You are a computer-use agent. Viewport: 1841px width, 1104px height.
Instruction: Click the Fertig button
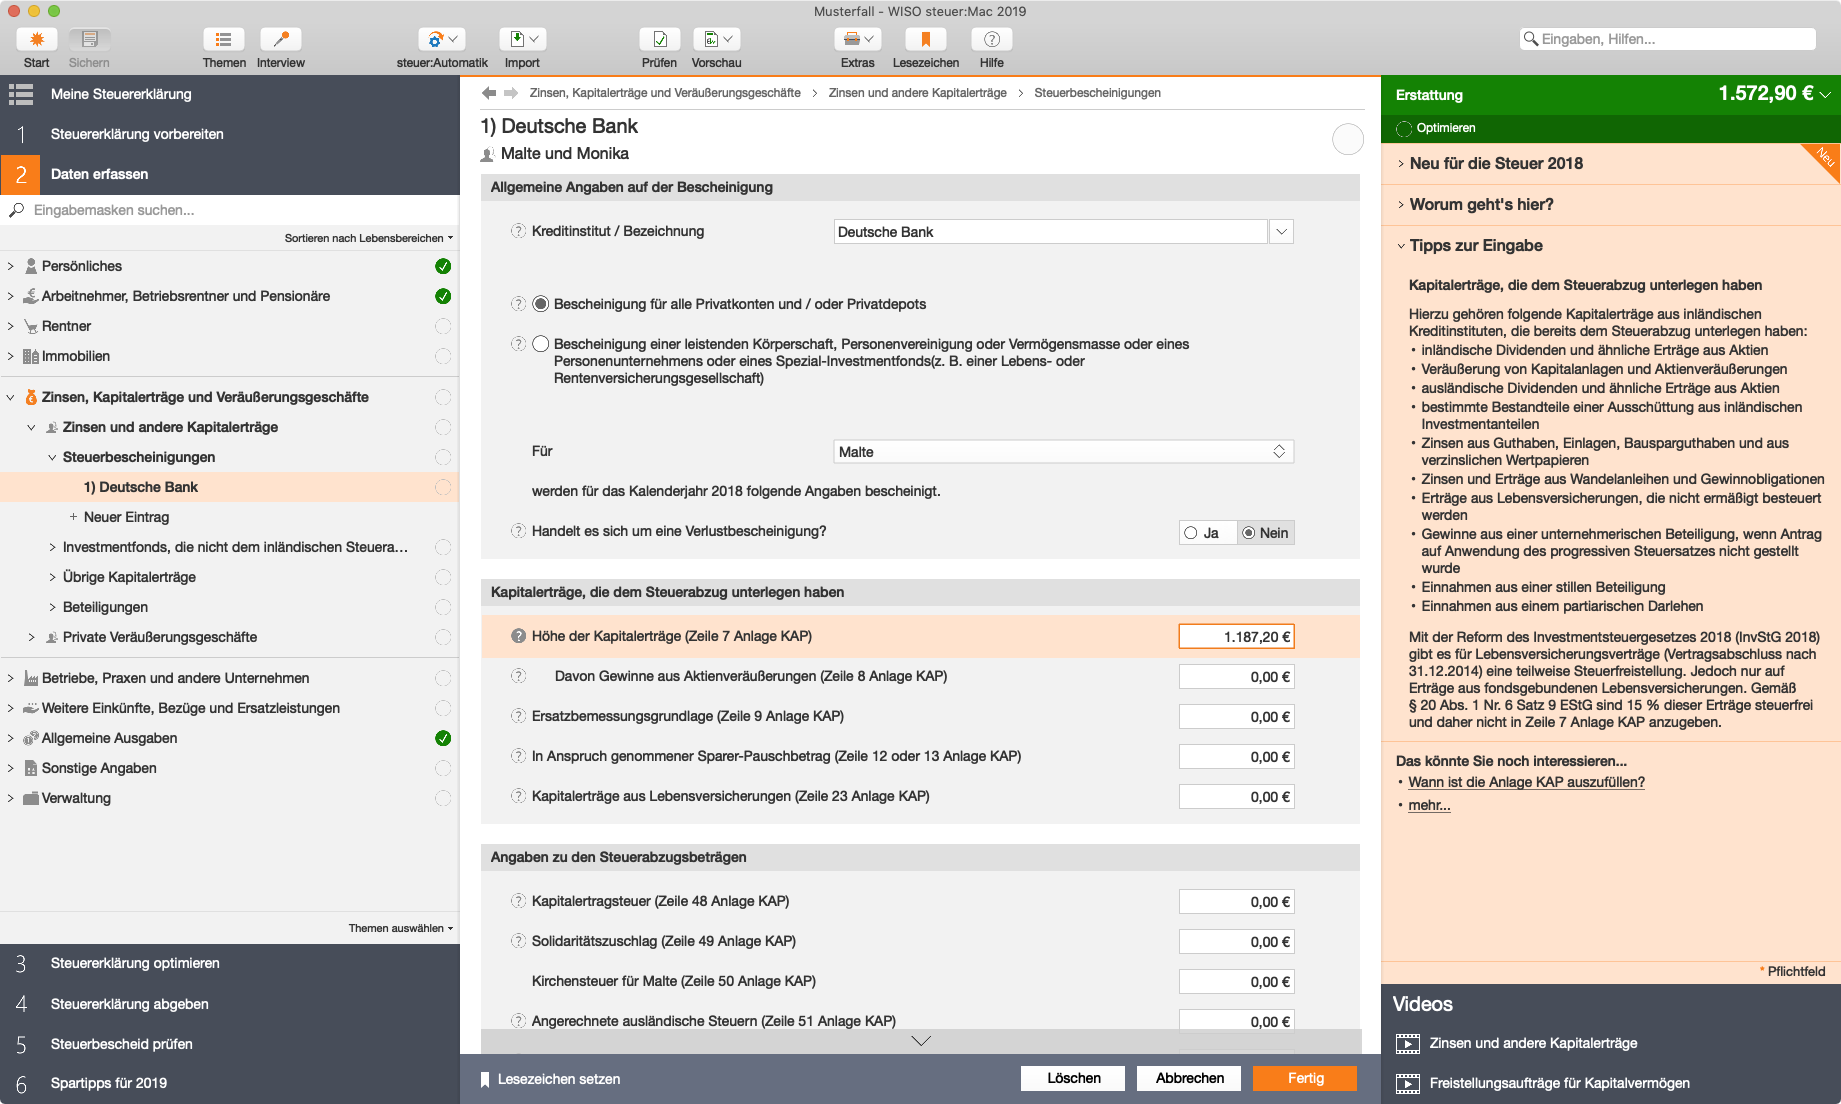(x=1305, y=1078)
